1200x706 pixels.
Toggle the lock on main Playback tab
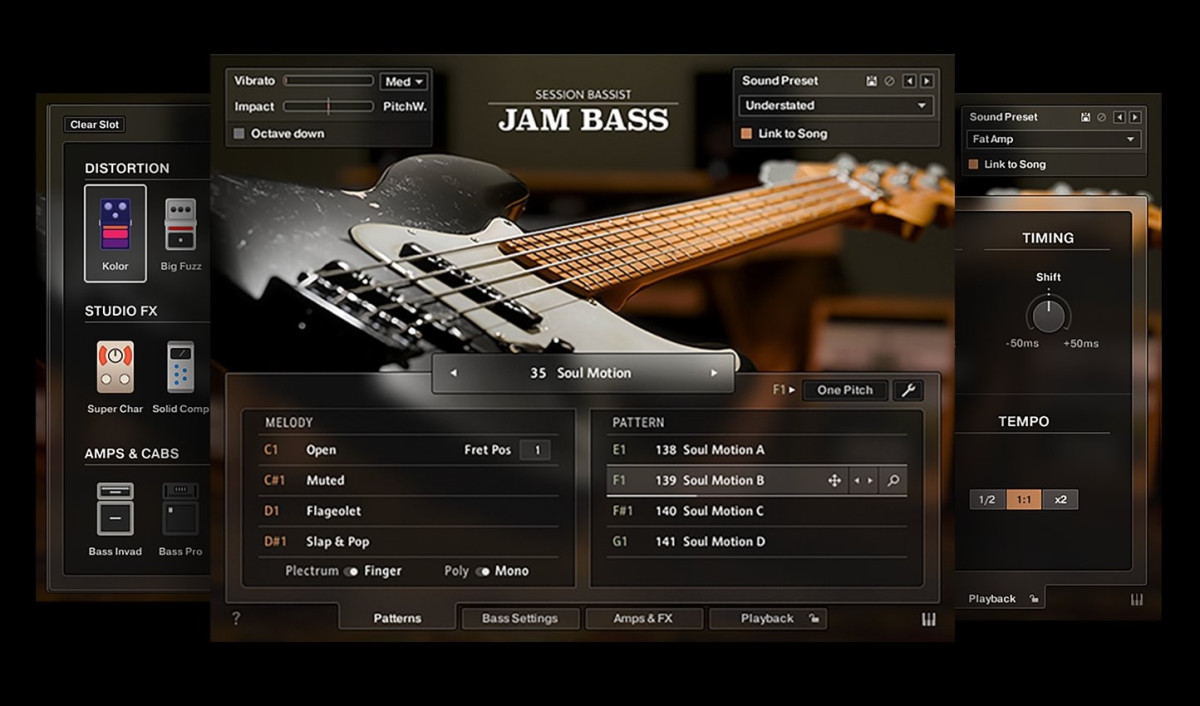(x=814, y=619)
